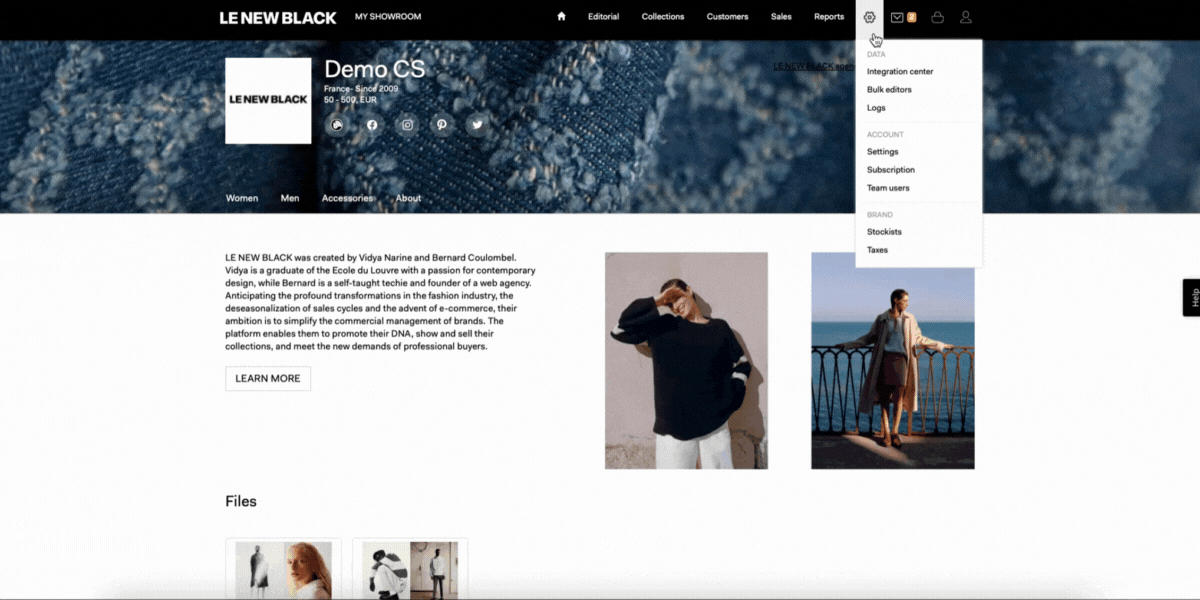The image size is (1200, 600).
Task: Open the brand's website globe icon
Action: pyautogui.click(x=337, y=125)
